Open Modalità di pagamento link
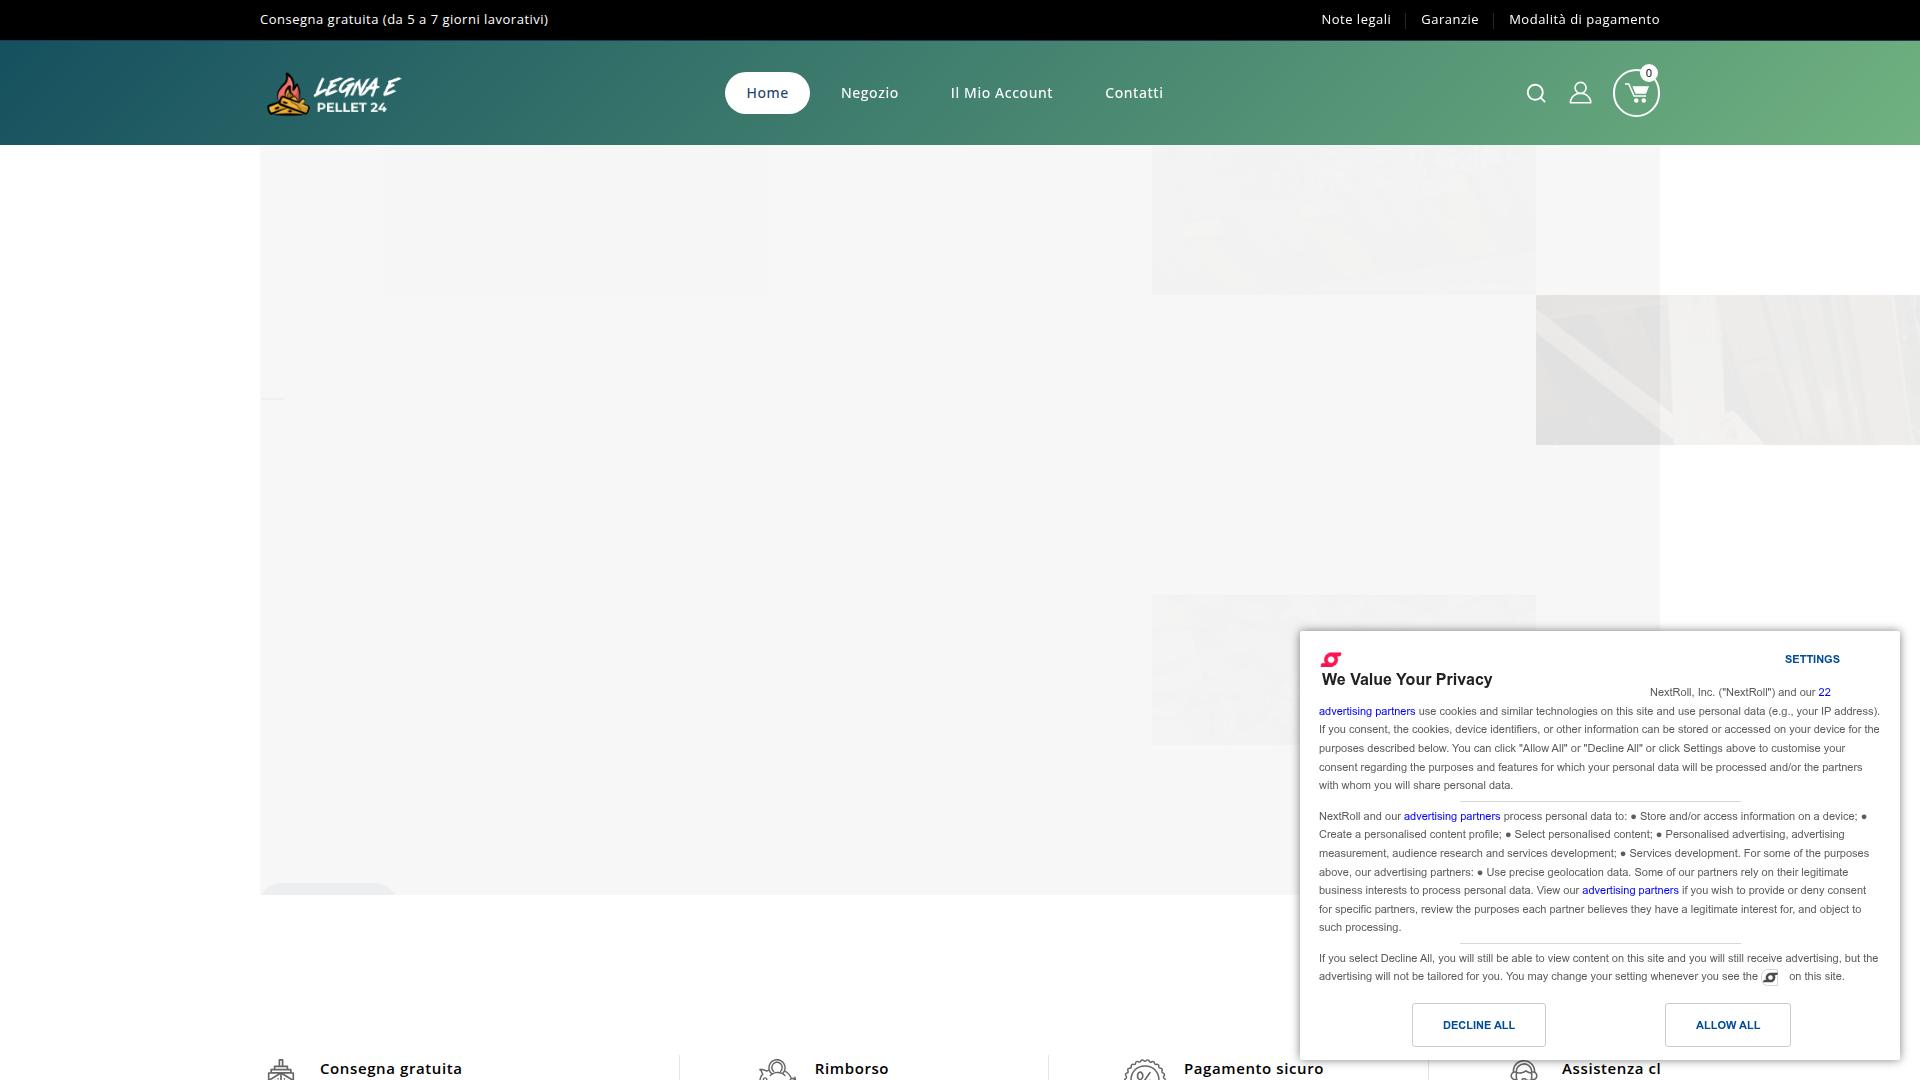This screenshot has height=1080, width=1920. (1584, 19)
